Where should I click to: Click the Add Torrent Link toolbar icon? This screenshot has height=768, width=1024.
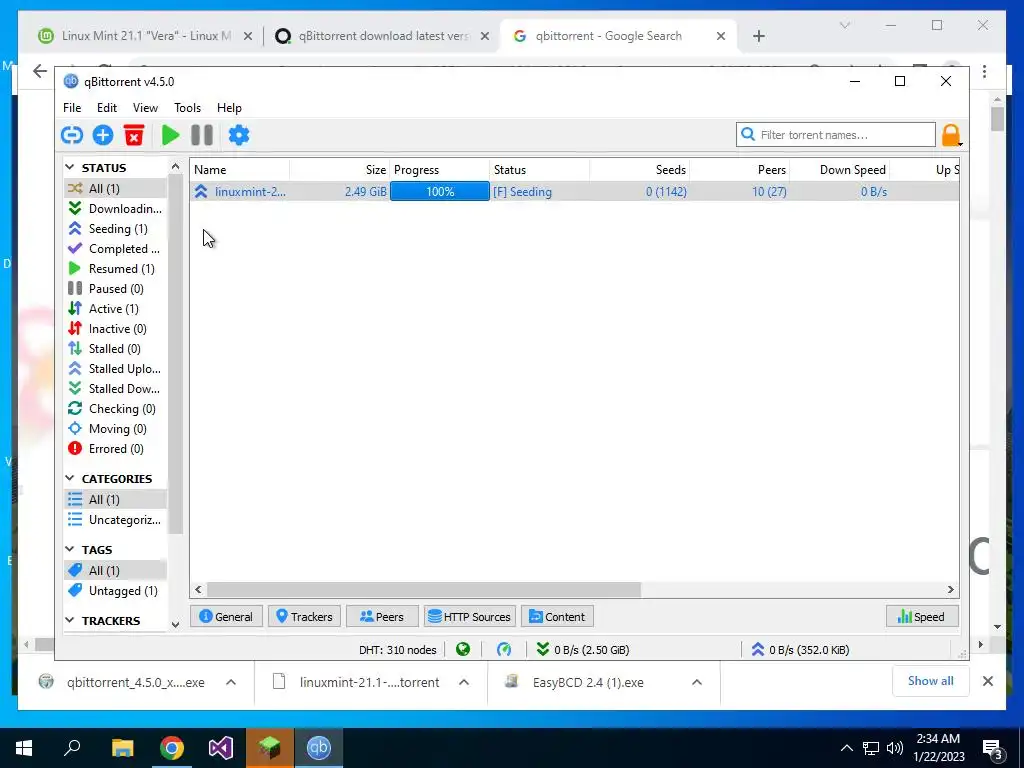[x=72, y=135]
